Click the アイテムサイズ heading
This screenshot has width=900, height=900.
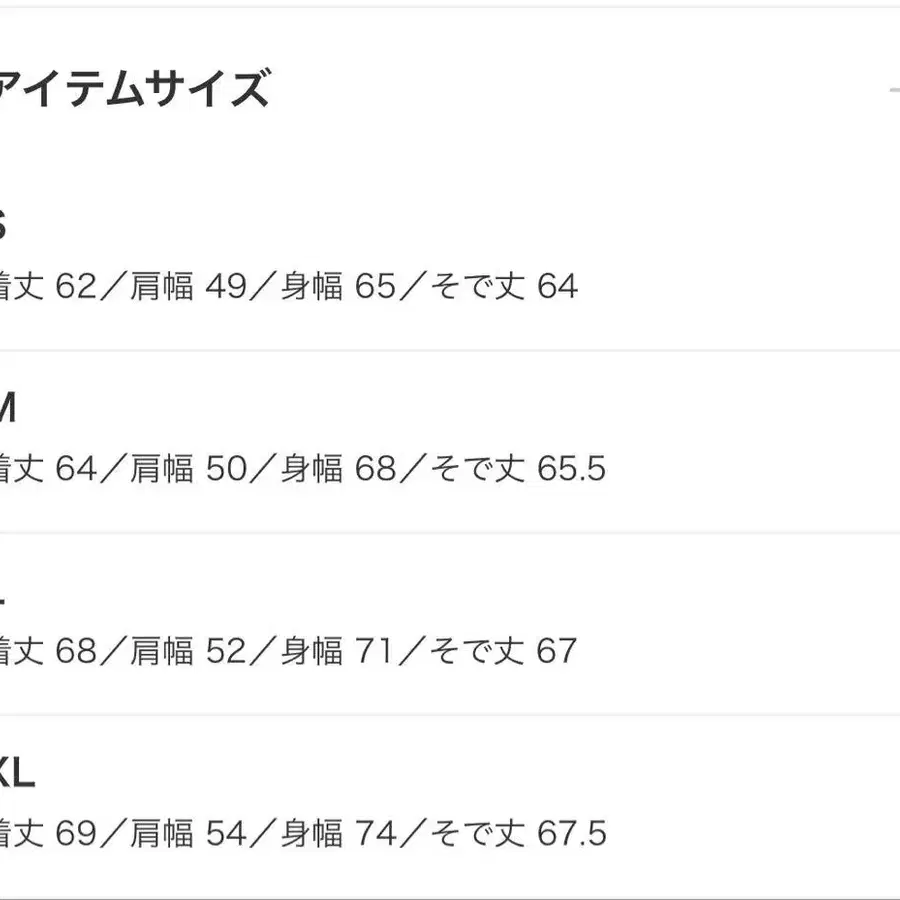pyautogui.click(x=135, y=90)
